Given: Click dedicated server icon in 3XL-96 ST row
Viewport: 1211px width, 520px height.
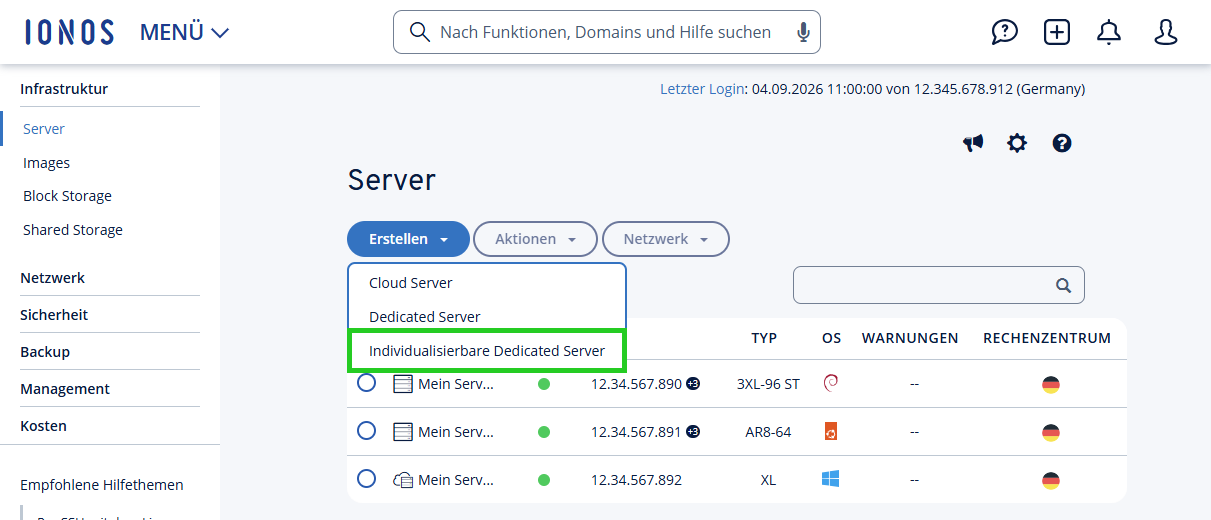Looking at the screenshot, I should (403, 384).
